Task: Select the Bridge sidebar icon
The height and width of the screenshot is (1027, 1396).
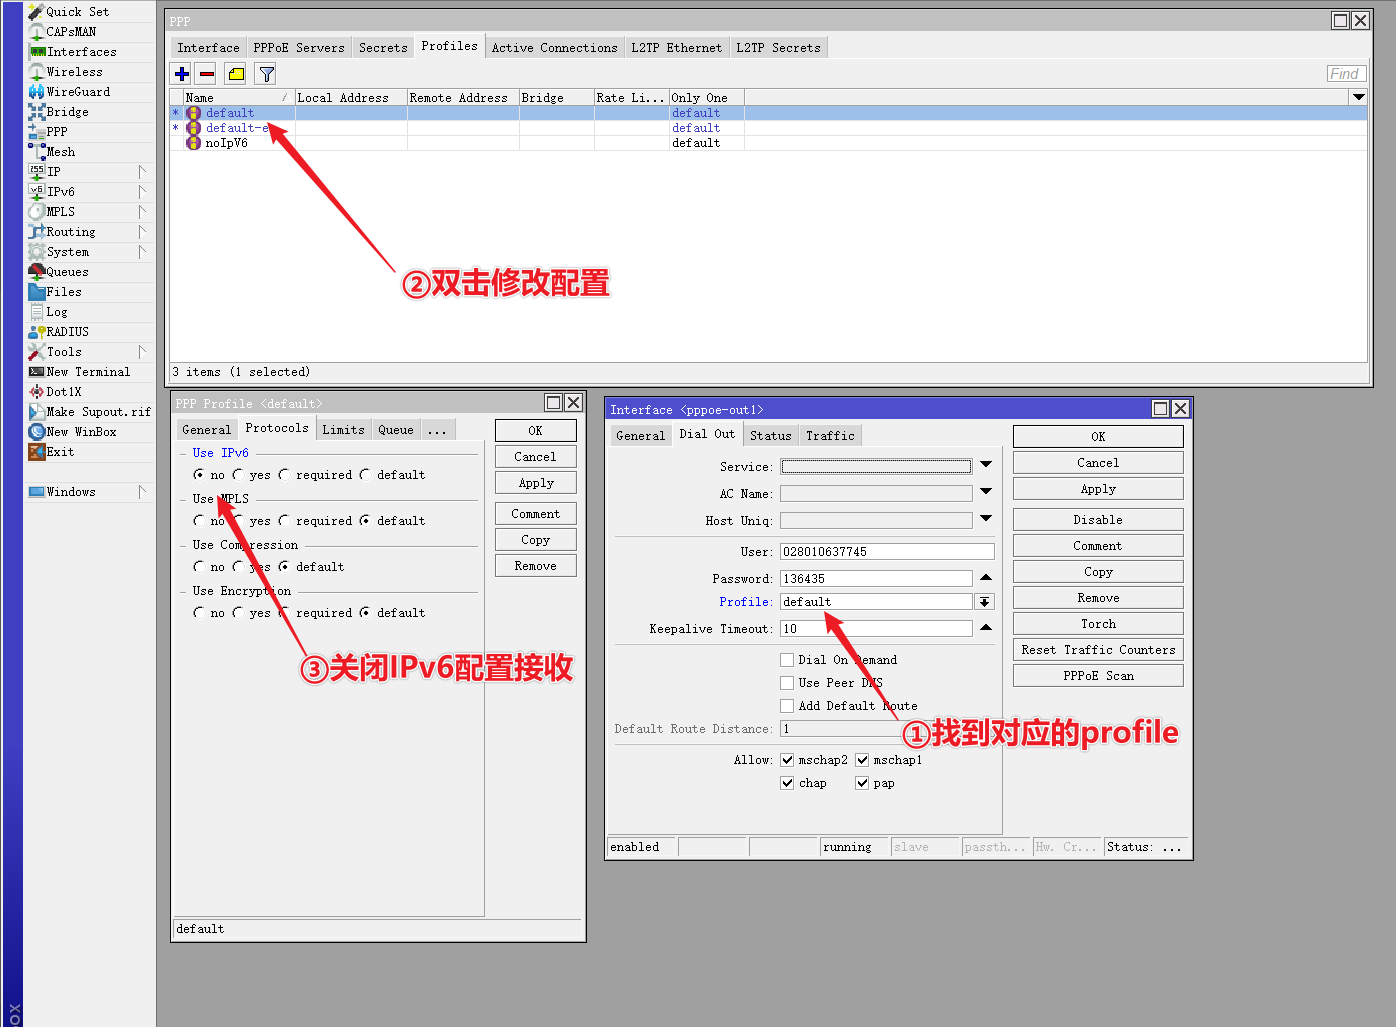Action: pyautogui.click(x=37, y=112)
